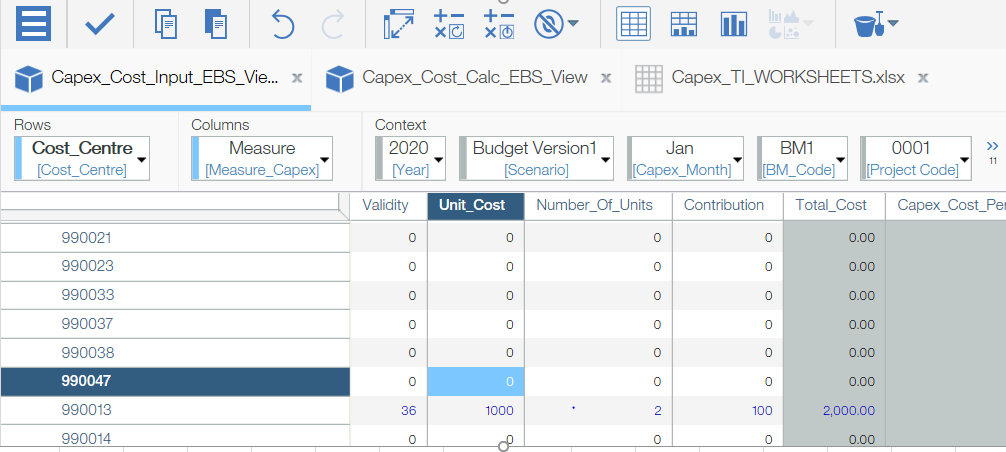1006x452 pixels.
Task: Click the Number_Of_Units column header
Action: 594,205
